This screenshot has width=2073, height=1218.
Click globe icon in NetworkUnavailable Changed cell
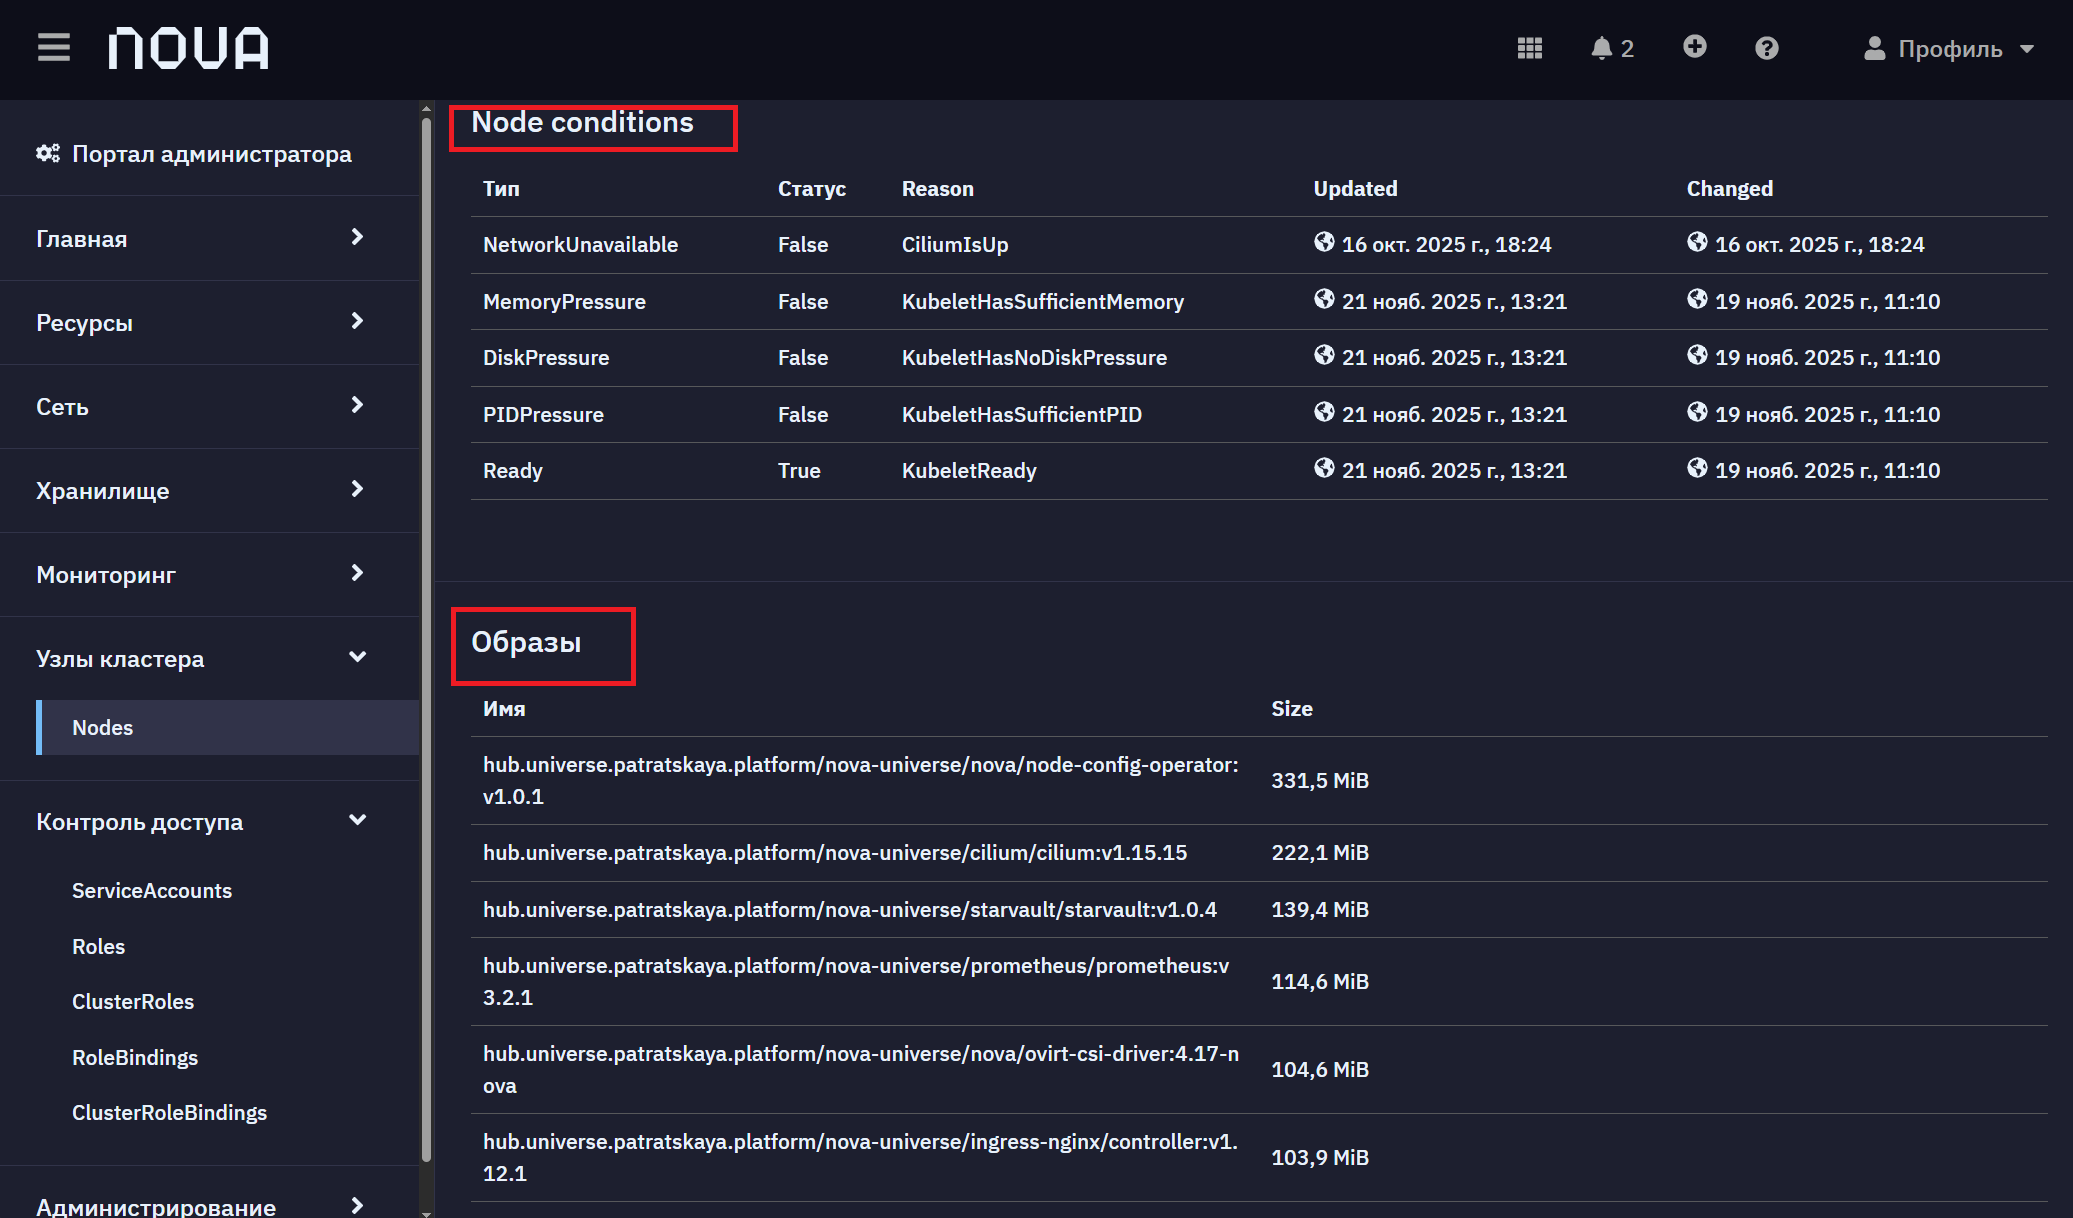pyautogui.click(x=1697, y=242)
